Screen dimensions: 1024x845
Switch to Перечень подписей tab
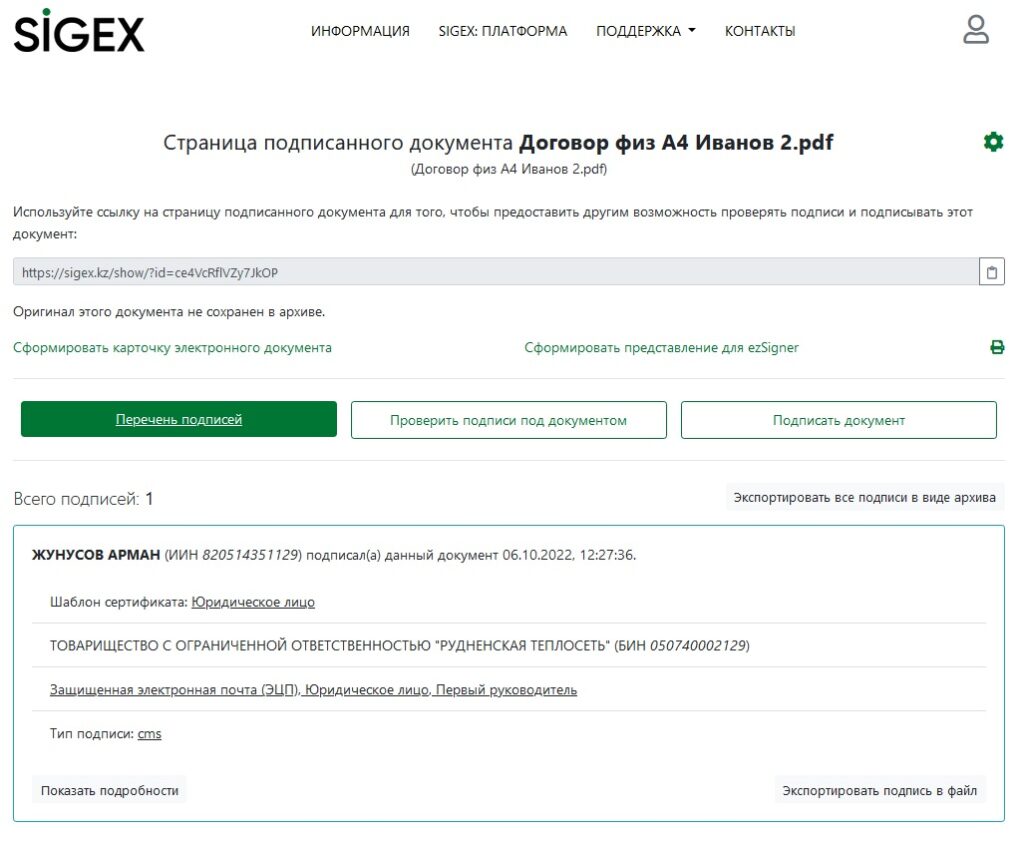179,419
